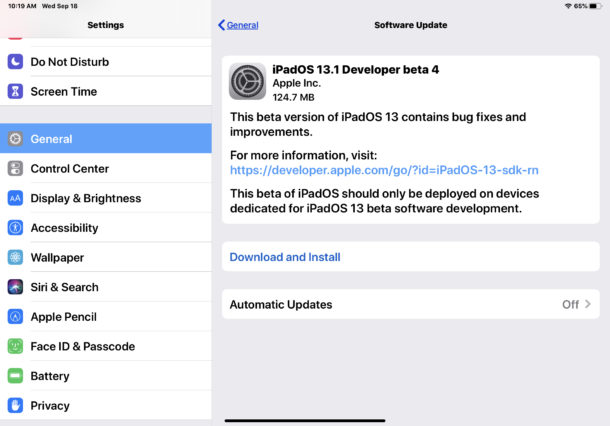Tap the iPadOS update settings gear icon

tap(247, 82)
